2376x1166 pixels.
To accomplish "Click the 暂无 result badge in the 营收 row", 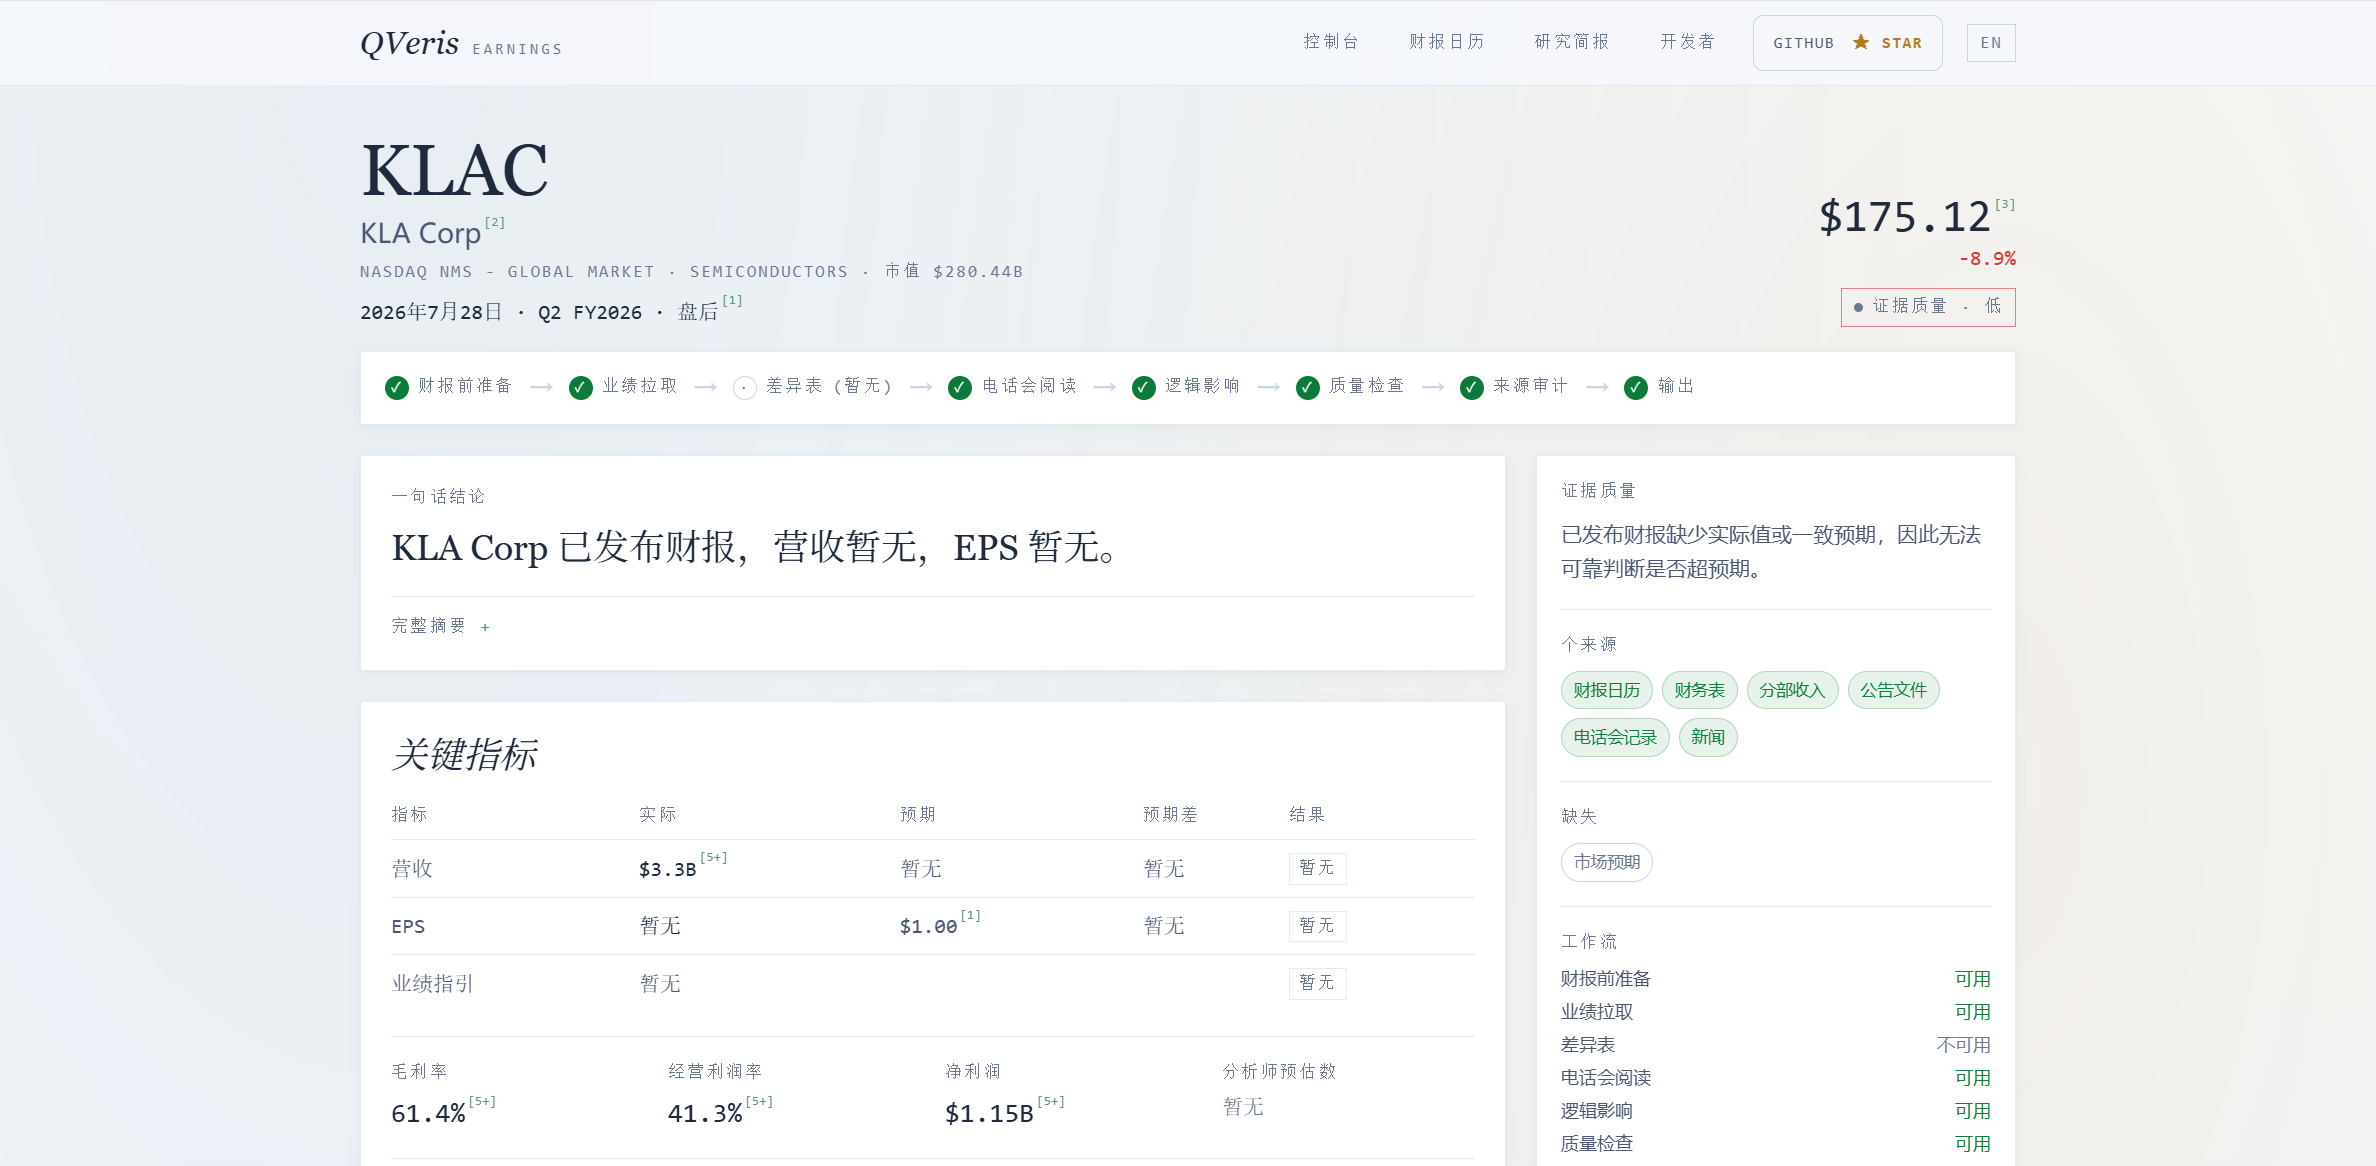I will tap(1317, 868).
